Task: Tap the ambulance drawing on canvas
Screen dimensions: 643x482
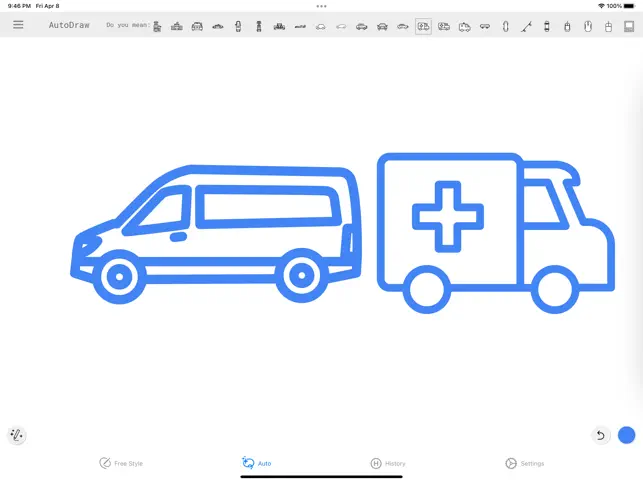Action: coord(496,233)
